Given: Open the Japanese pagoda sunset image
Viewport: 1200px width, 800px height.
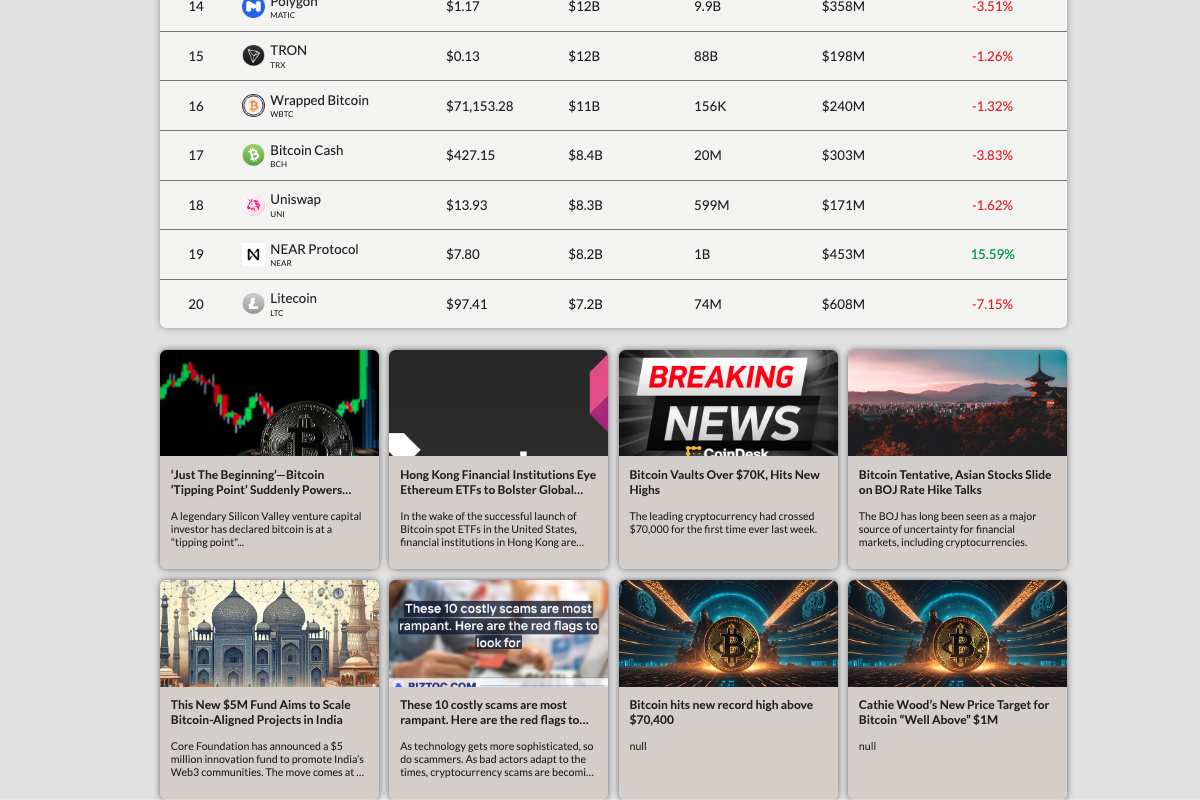Looking at the screenshot, I should click(957, 403).
